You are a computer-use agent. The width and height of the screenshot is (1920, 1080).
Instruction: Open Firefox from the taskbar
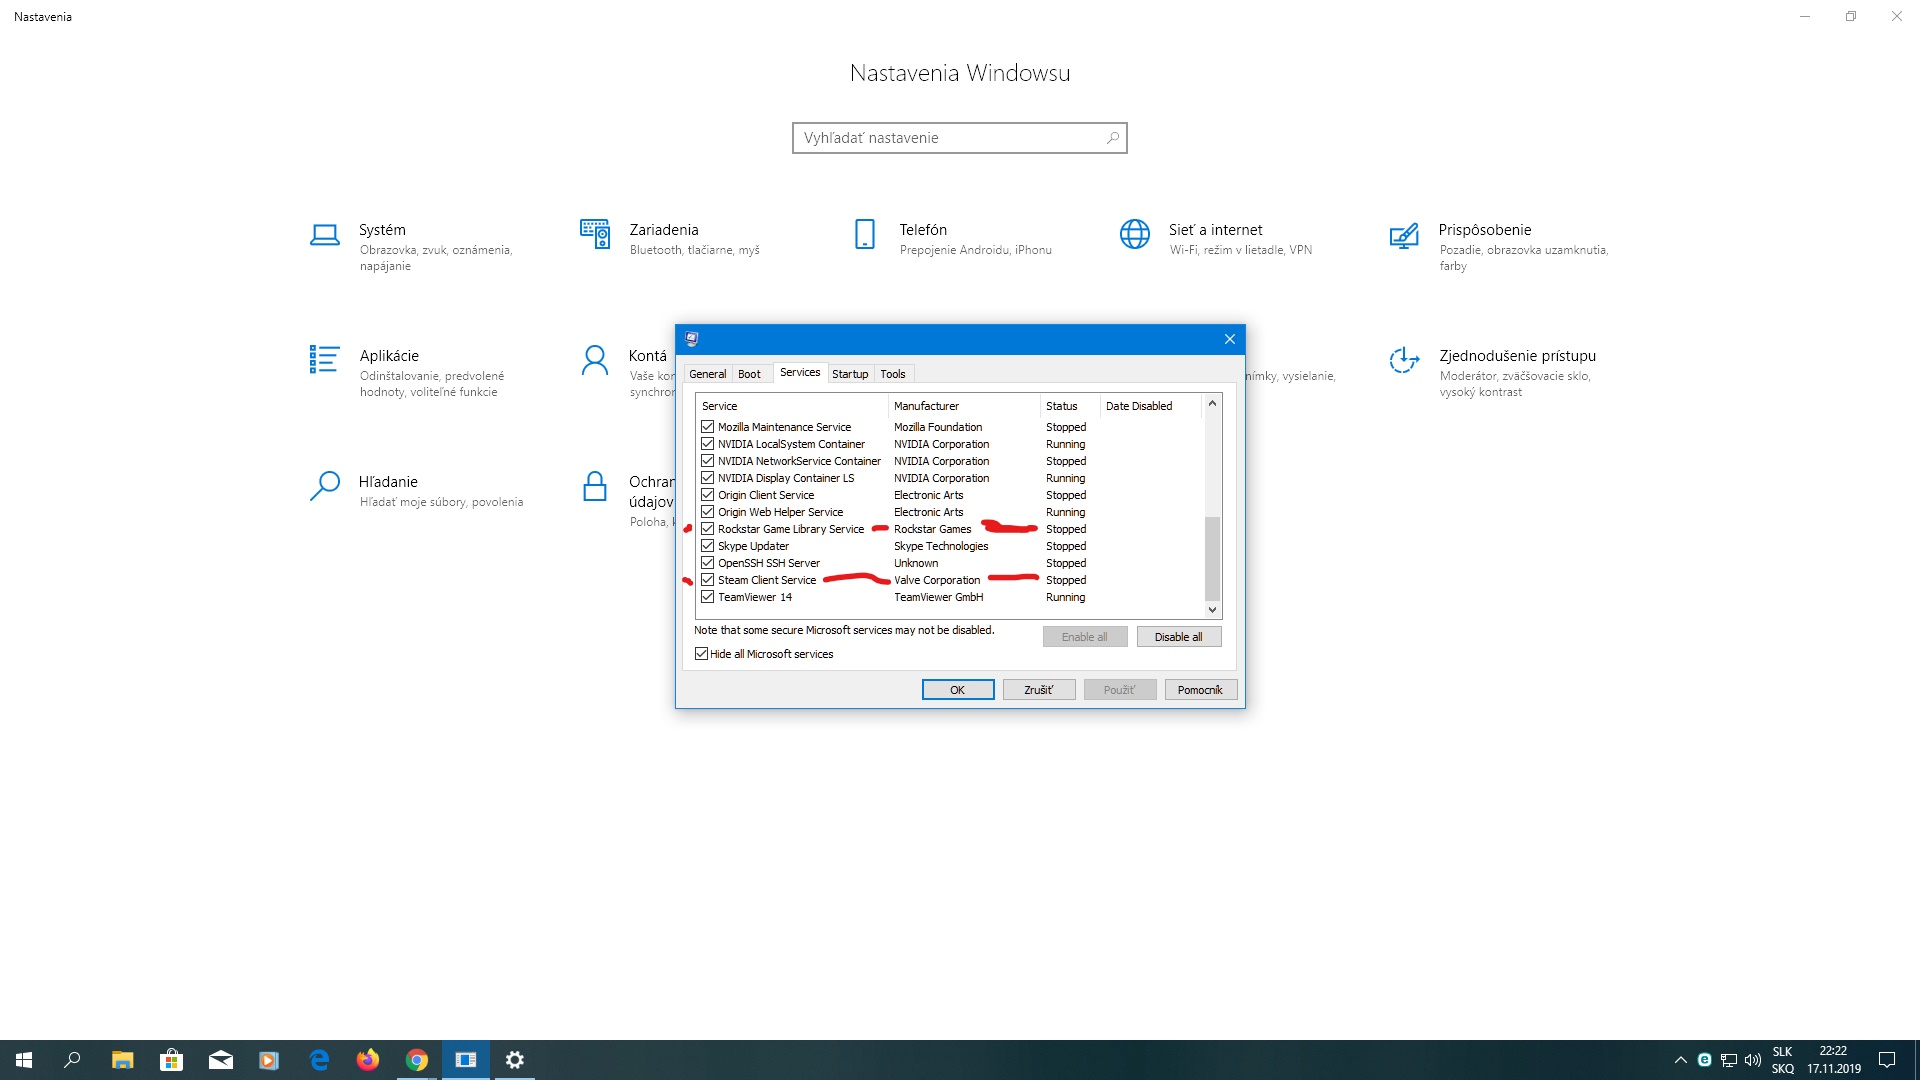pyautogui.click(x=368, y=1060)
